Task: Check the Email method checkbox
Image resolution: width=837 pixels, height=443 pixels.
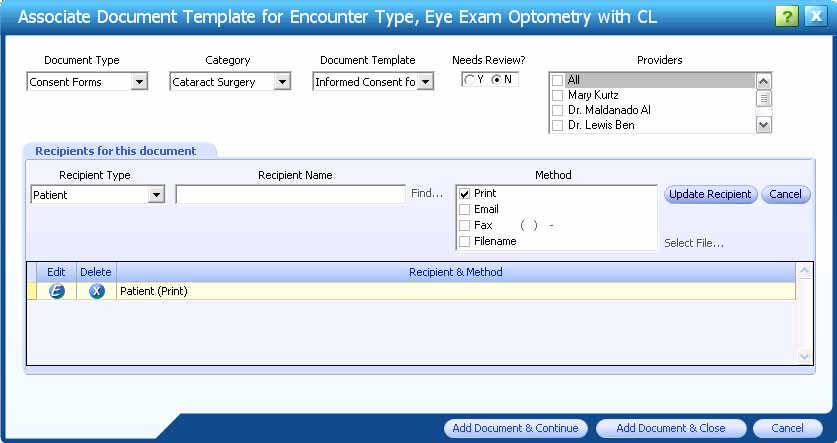Action: (464, 209)
